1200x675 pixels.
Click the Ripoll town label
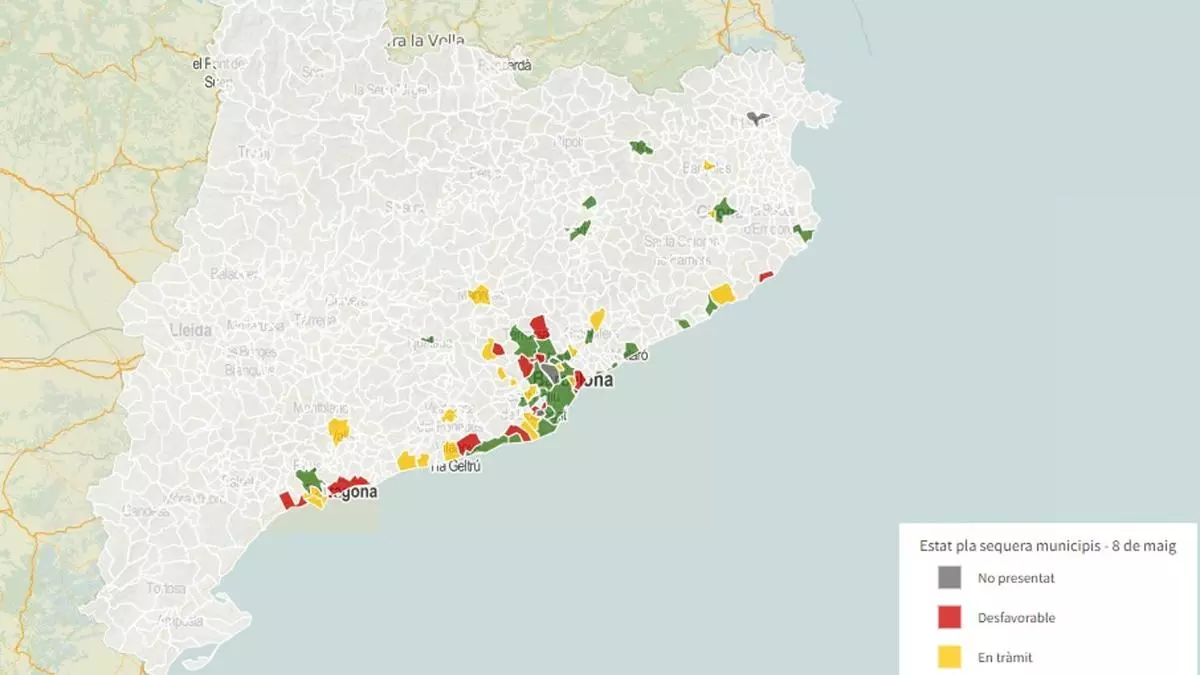point(567,142)
